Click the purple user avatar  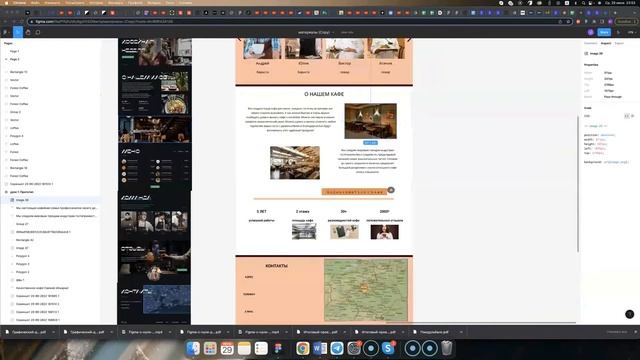[591, 32]
